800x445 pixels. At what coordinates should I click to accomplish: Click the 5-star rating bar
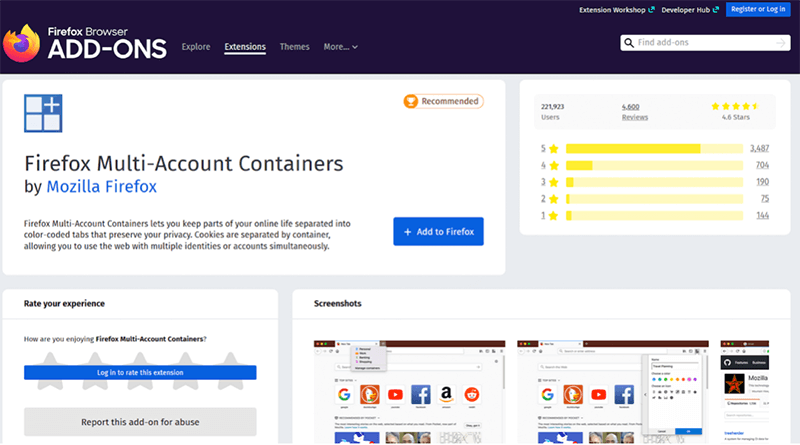[x=655, y=149]
